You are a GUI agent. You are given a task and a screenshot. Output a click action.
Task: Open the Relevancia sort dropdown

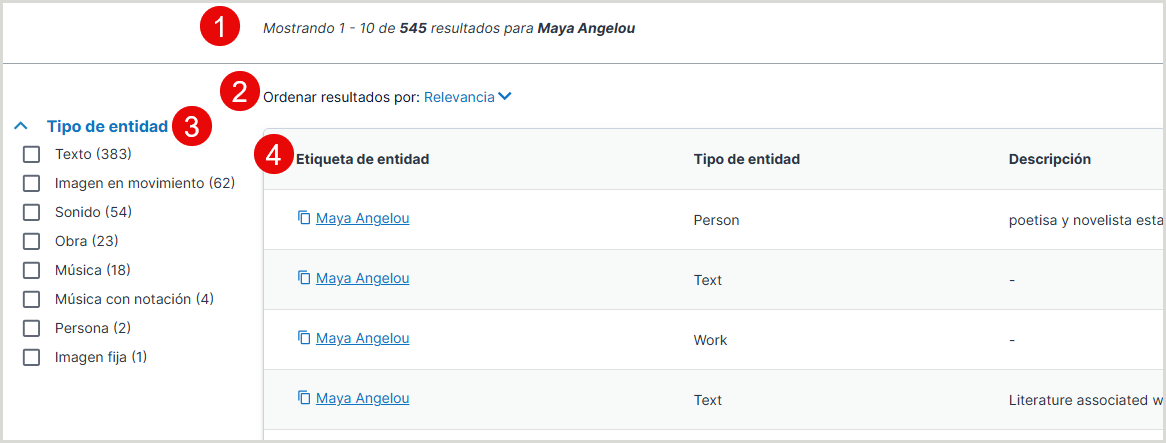[x=468, y=97]
